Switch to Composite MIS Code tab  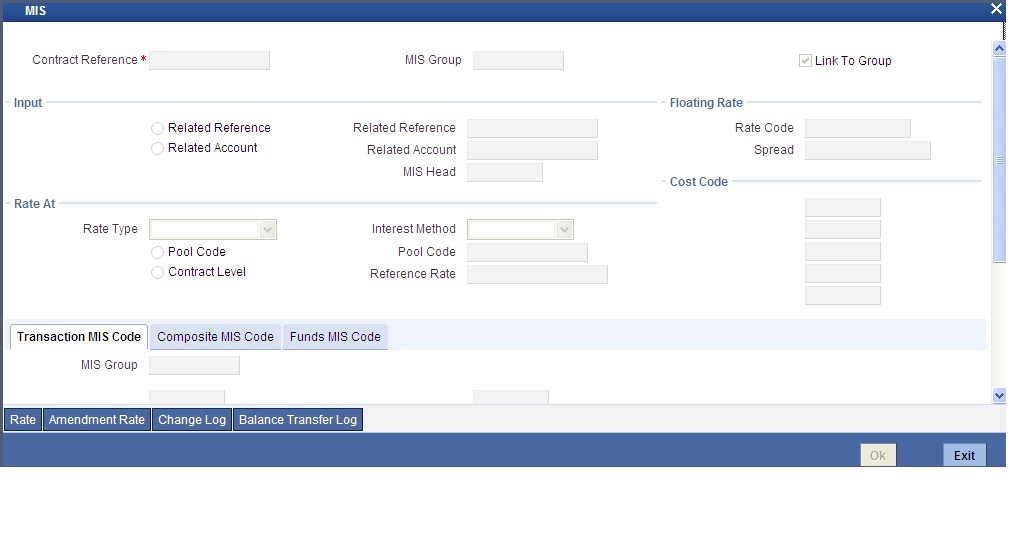(215, 337)
